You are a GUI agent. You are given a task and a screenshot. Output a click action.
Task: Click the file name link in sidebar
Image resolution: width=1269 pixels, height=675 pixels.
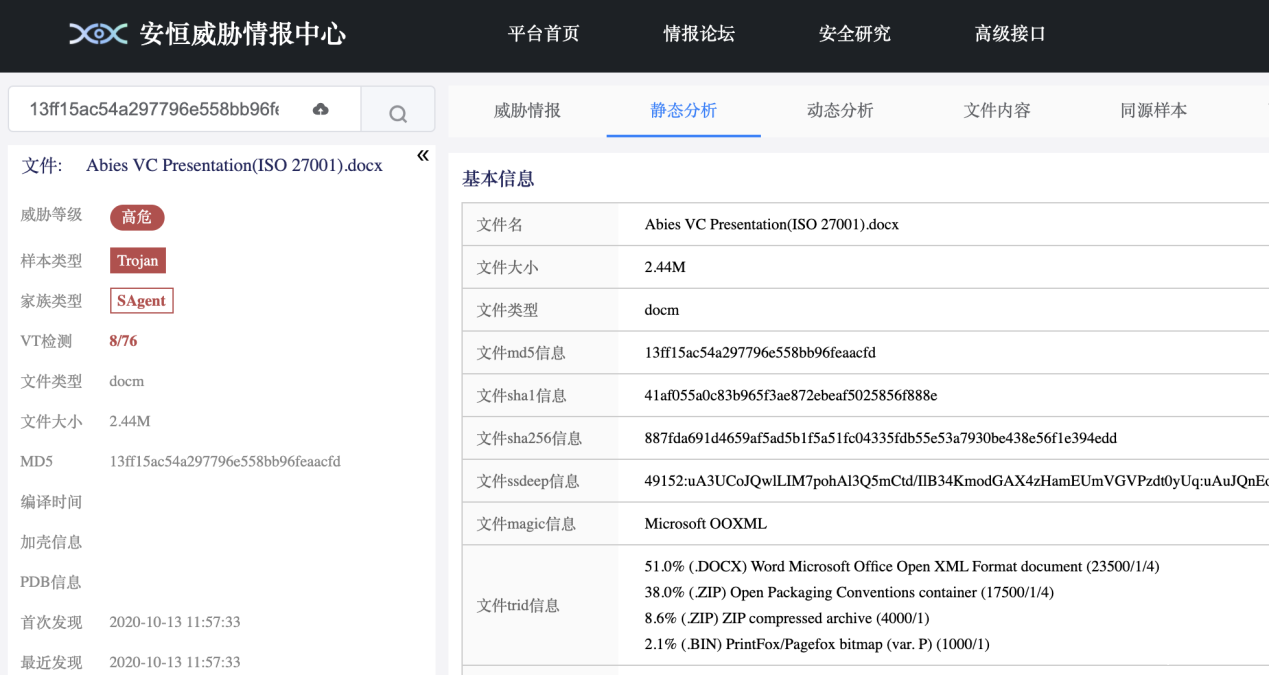coord(234,166)
